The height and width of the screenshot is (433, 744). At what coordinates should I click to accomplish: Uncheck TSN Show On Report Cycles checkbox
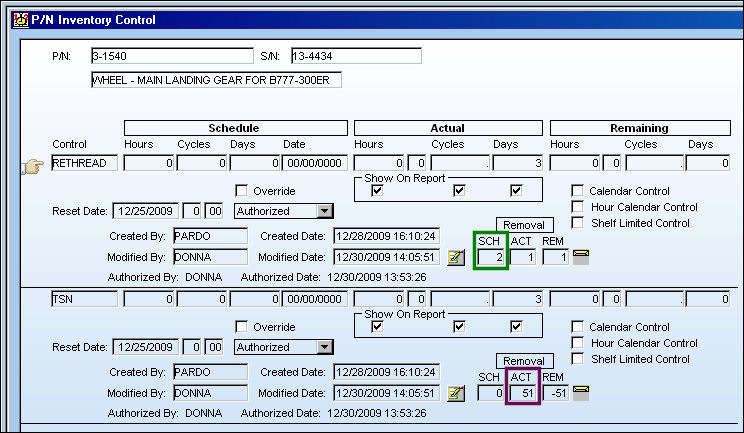pos(459,327)
